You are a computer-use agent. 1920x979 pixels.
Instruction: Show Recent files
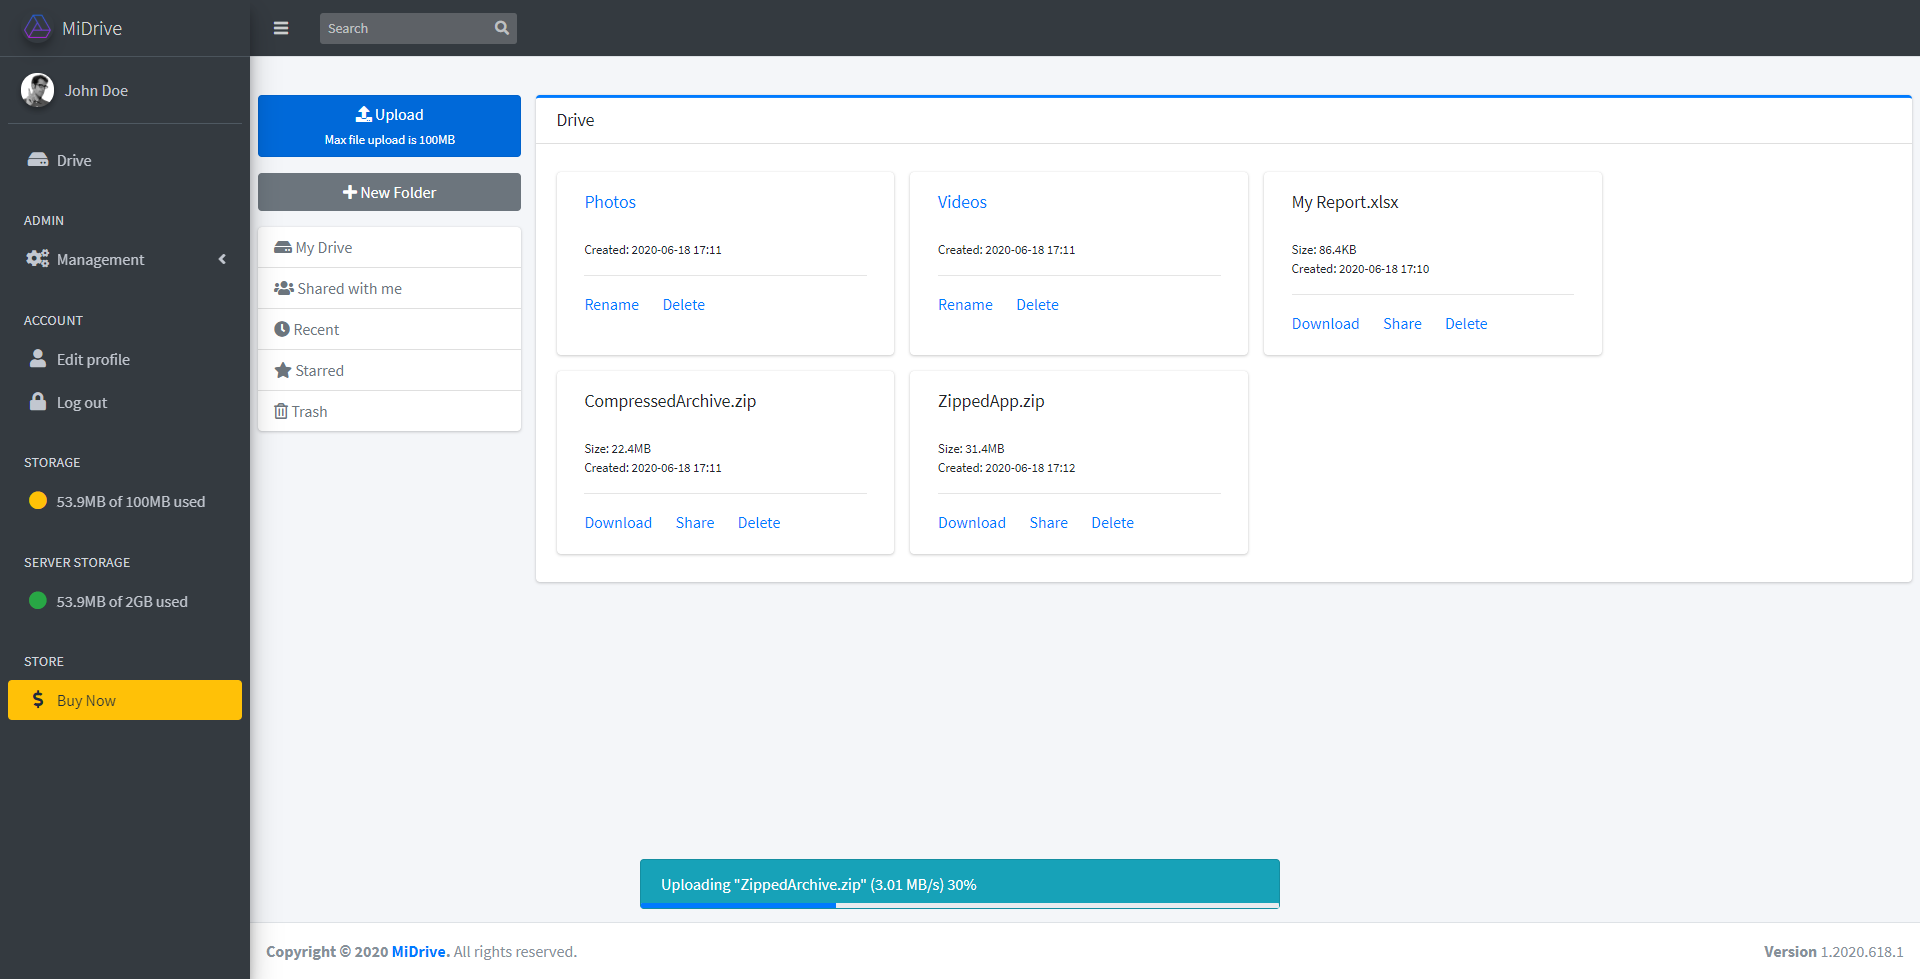389,329
